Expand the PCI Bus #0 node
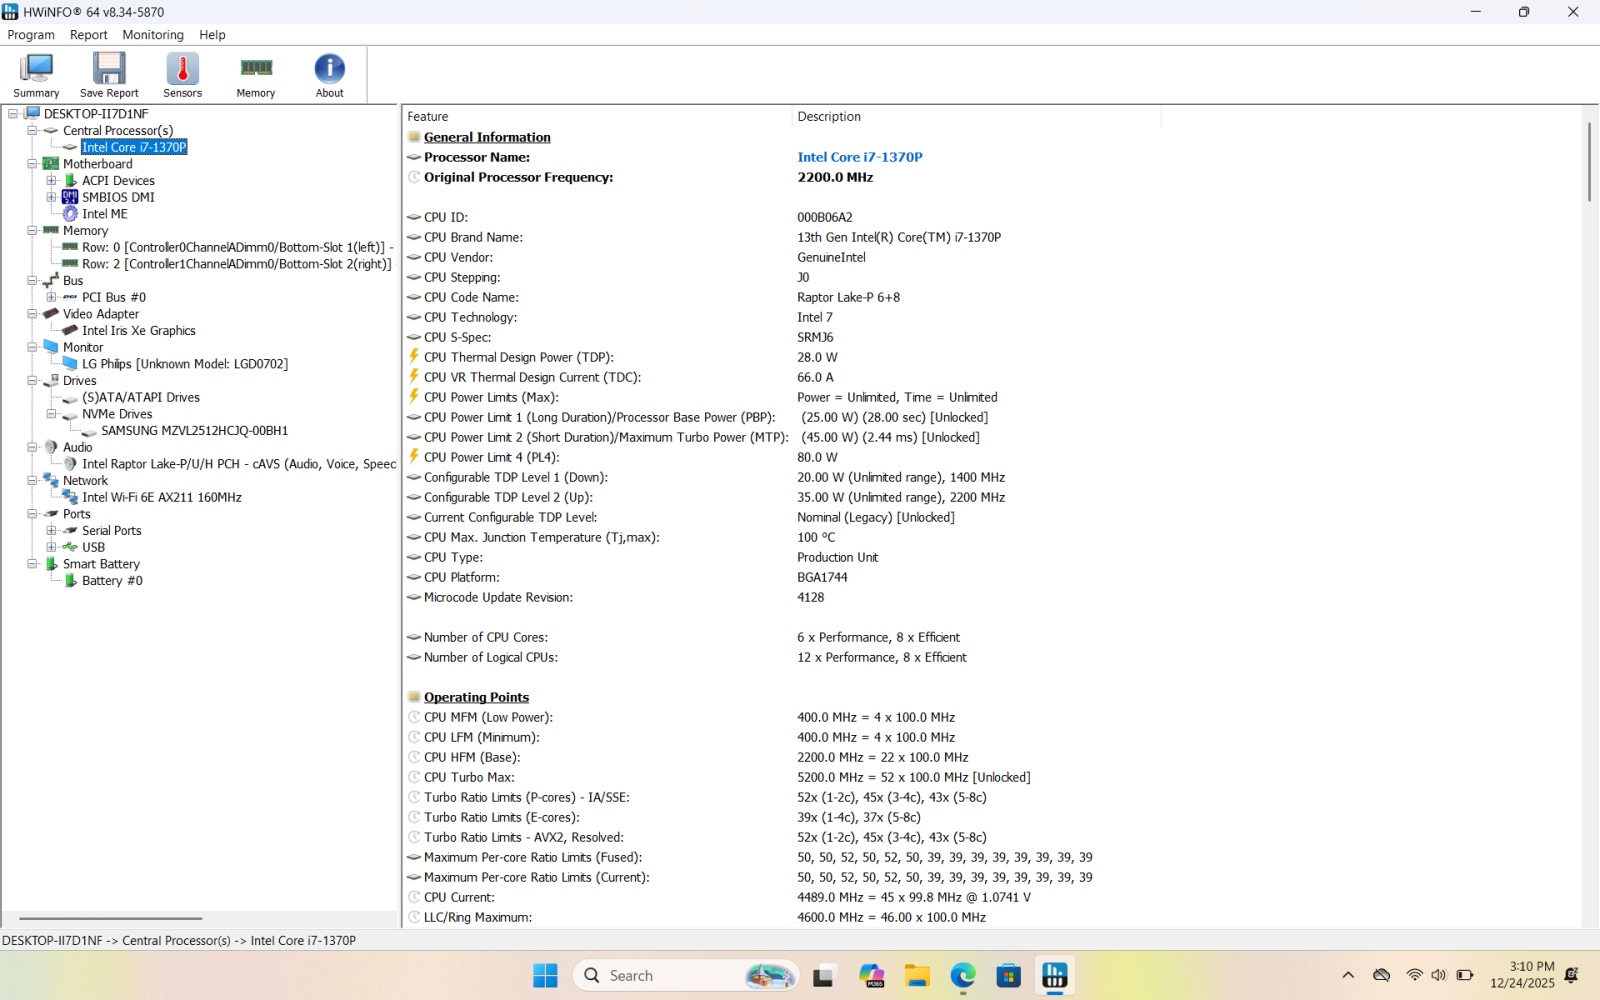The image size is (1600, 1000). pos(51,297)
